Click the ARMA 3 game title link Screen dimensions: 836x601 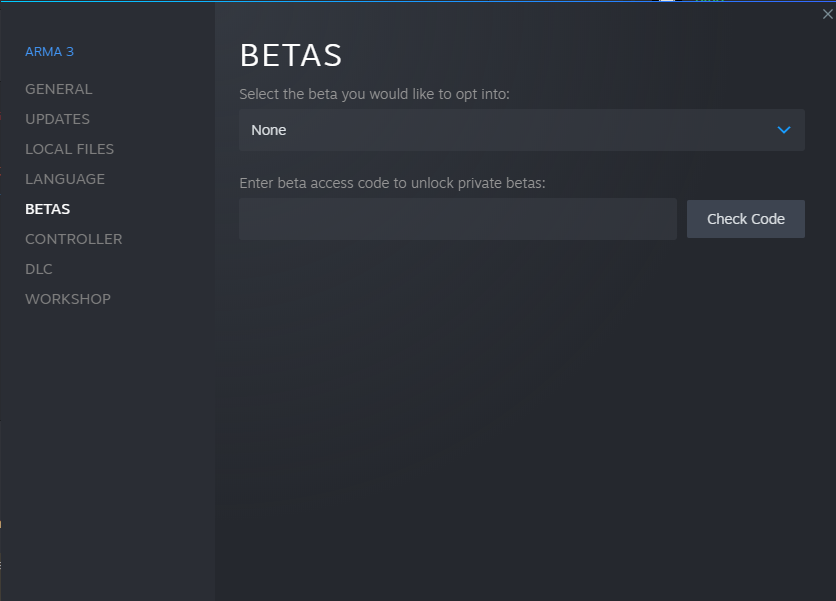(x=50, y=52)
